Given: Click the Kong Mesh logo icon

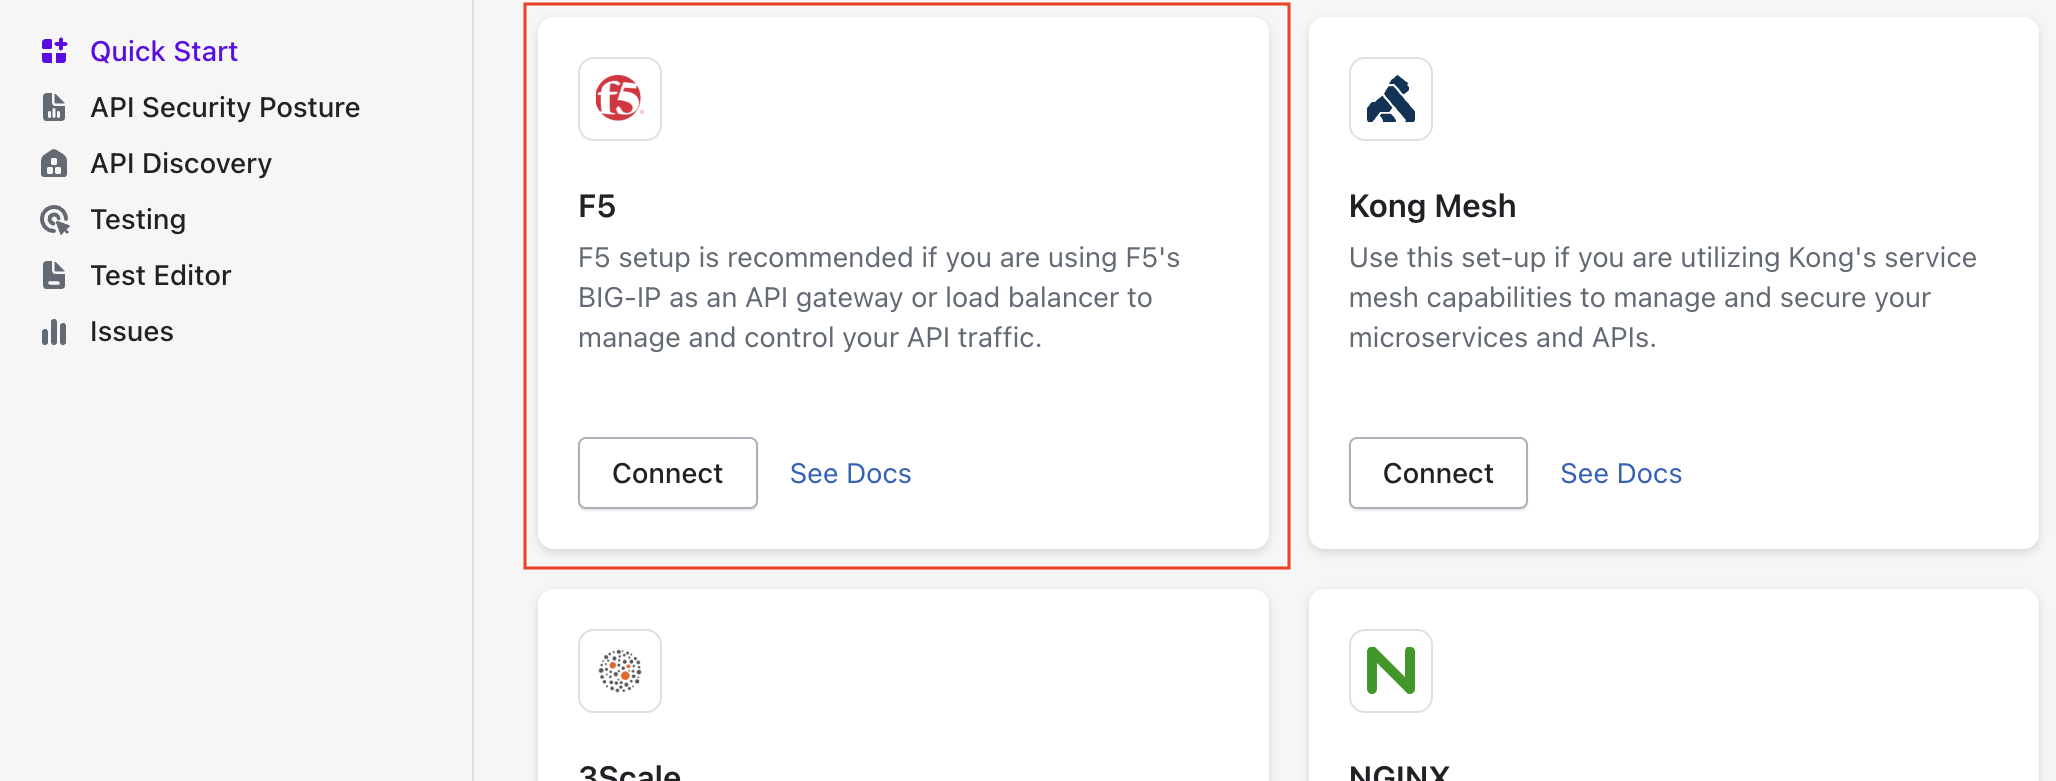Looking at the screenshot, I should pyautogui.click(x=1390, y=99).
